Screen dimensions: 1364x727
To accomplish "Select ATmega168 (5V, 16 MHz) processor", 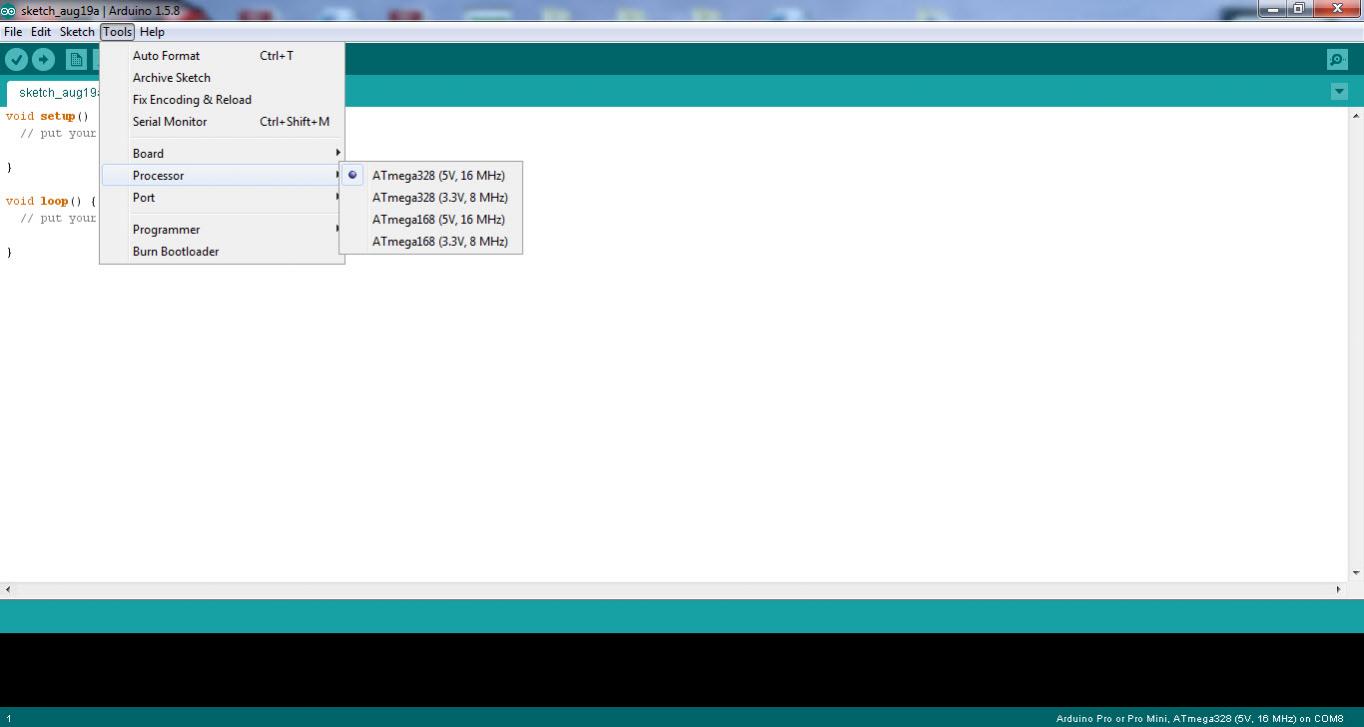I will point(438,220).
